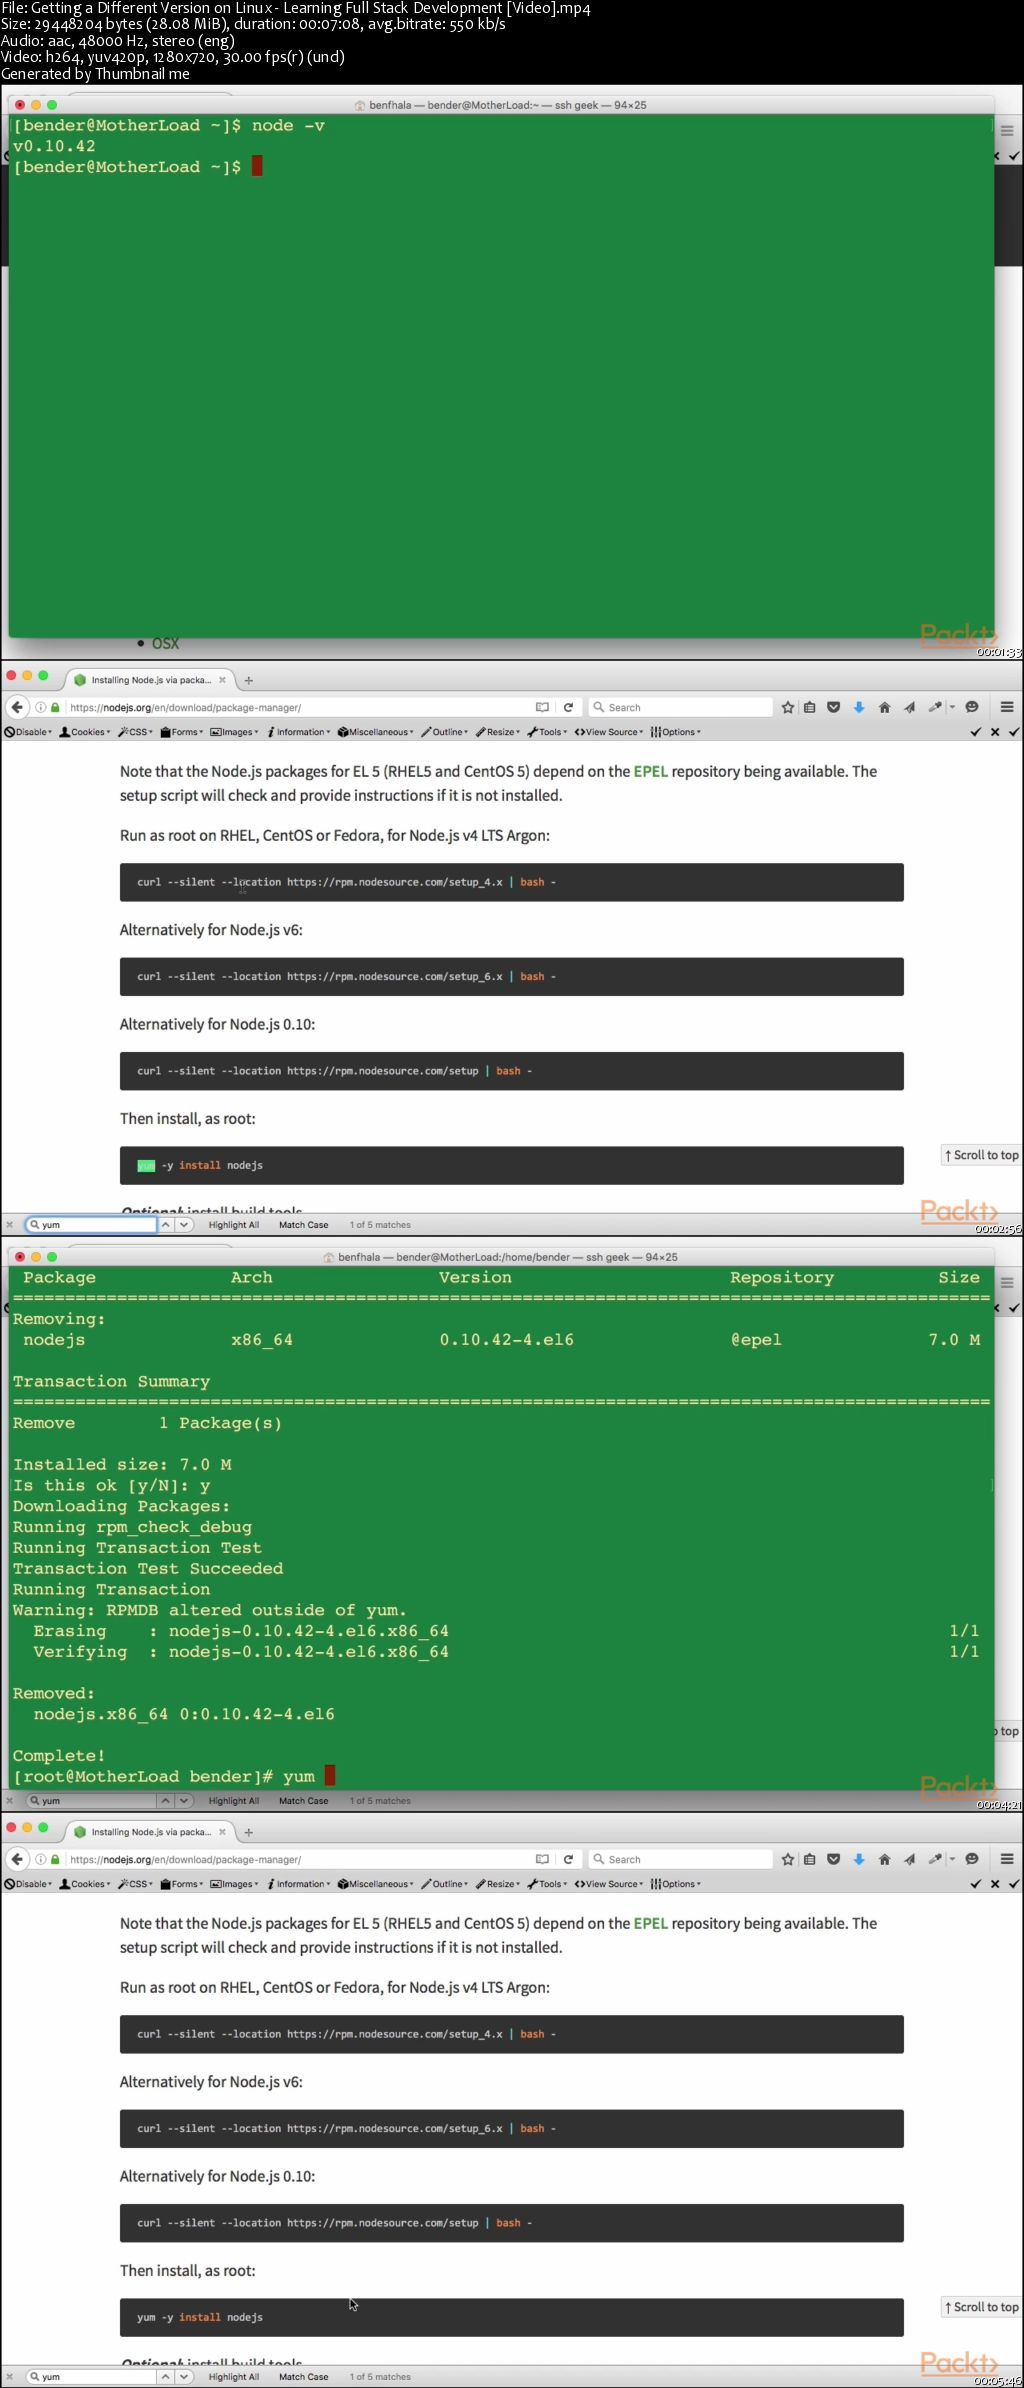This screenshot has height=2388, width=1024.
Task: Follow the EPEL link in the 00:02:56 frame
Action: (650, 771)
